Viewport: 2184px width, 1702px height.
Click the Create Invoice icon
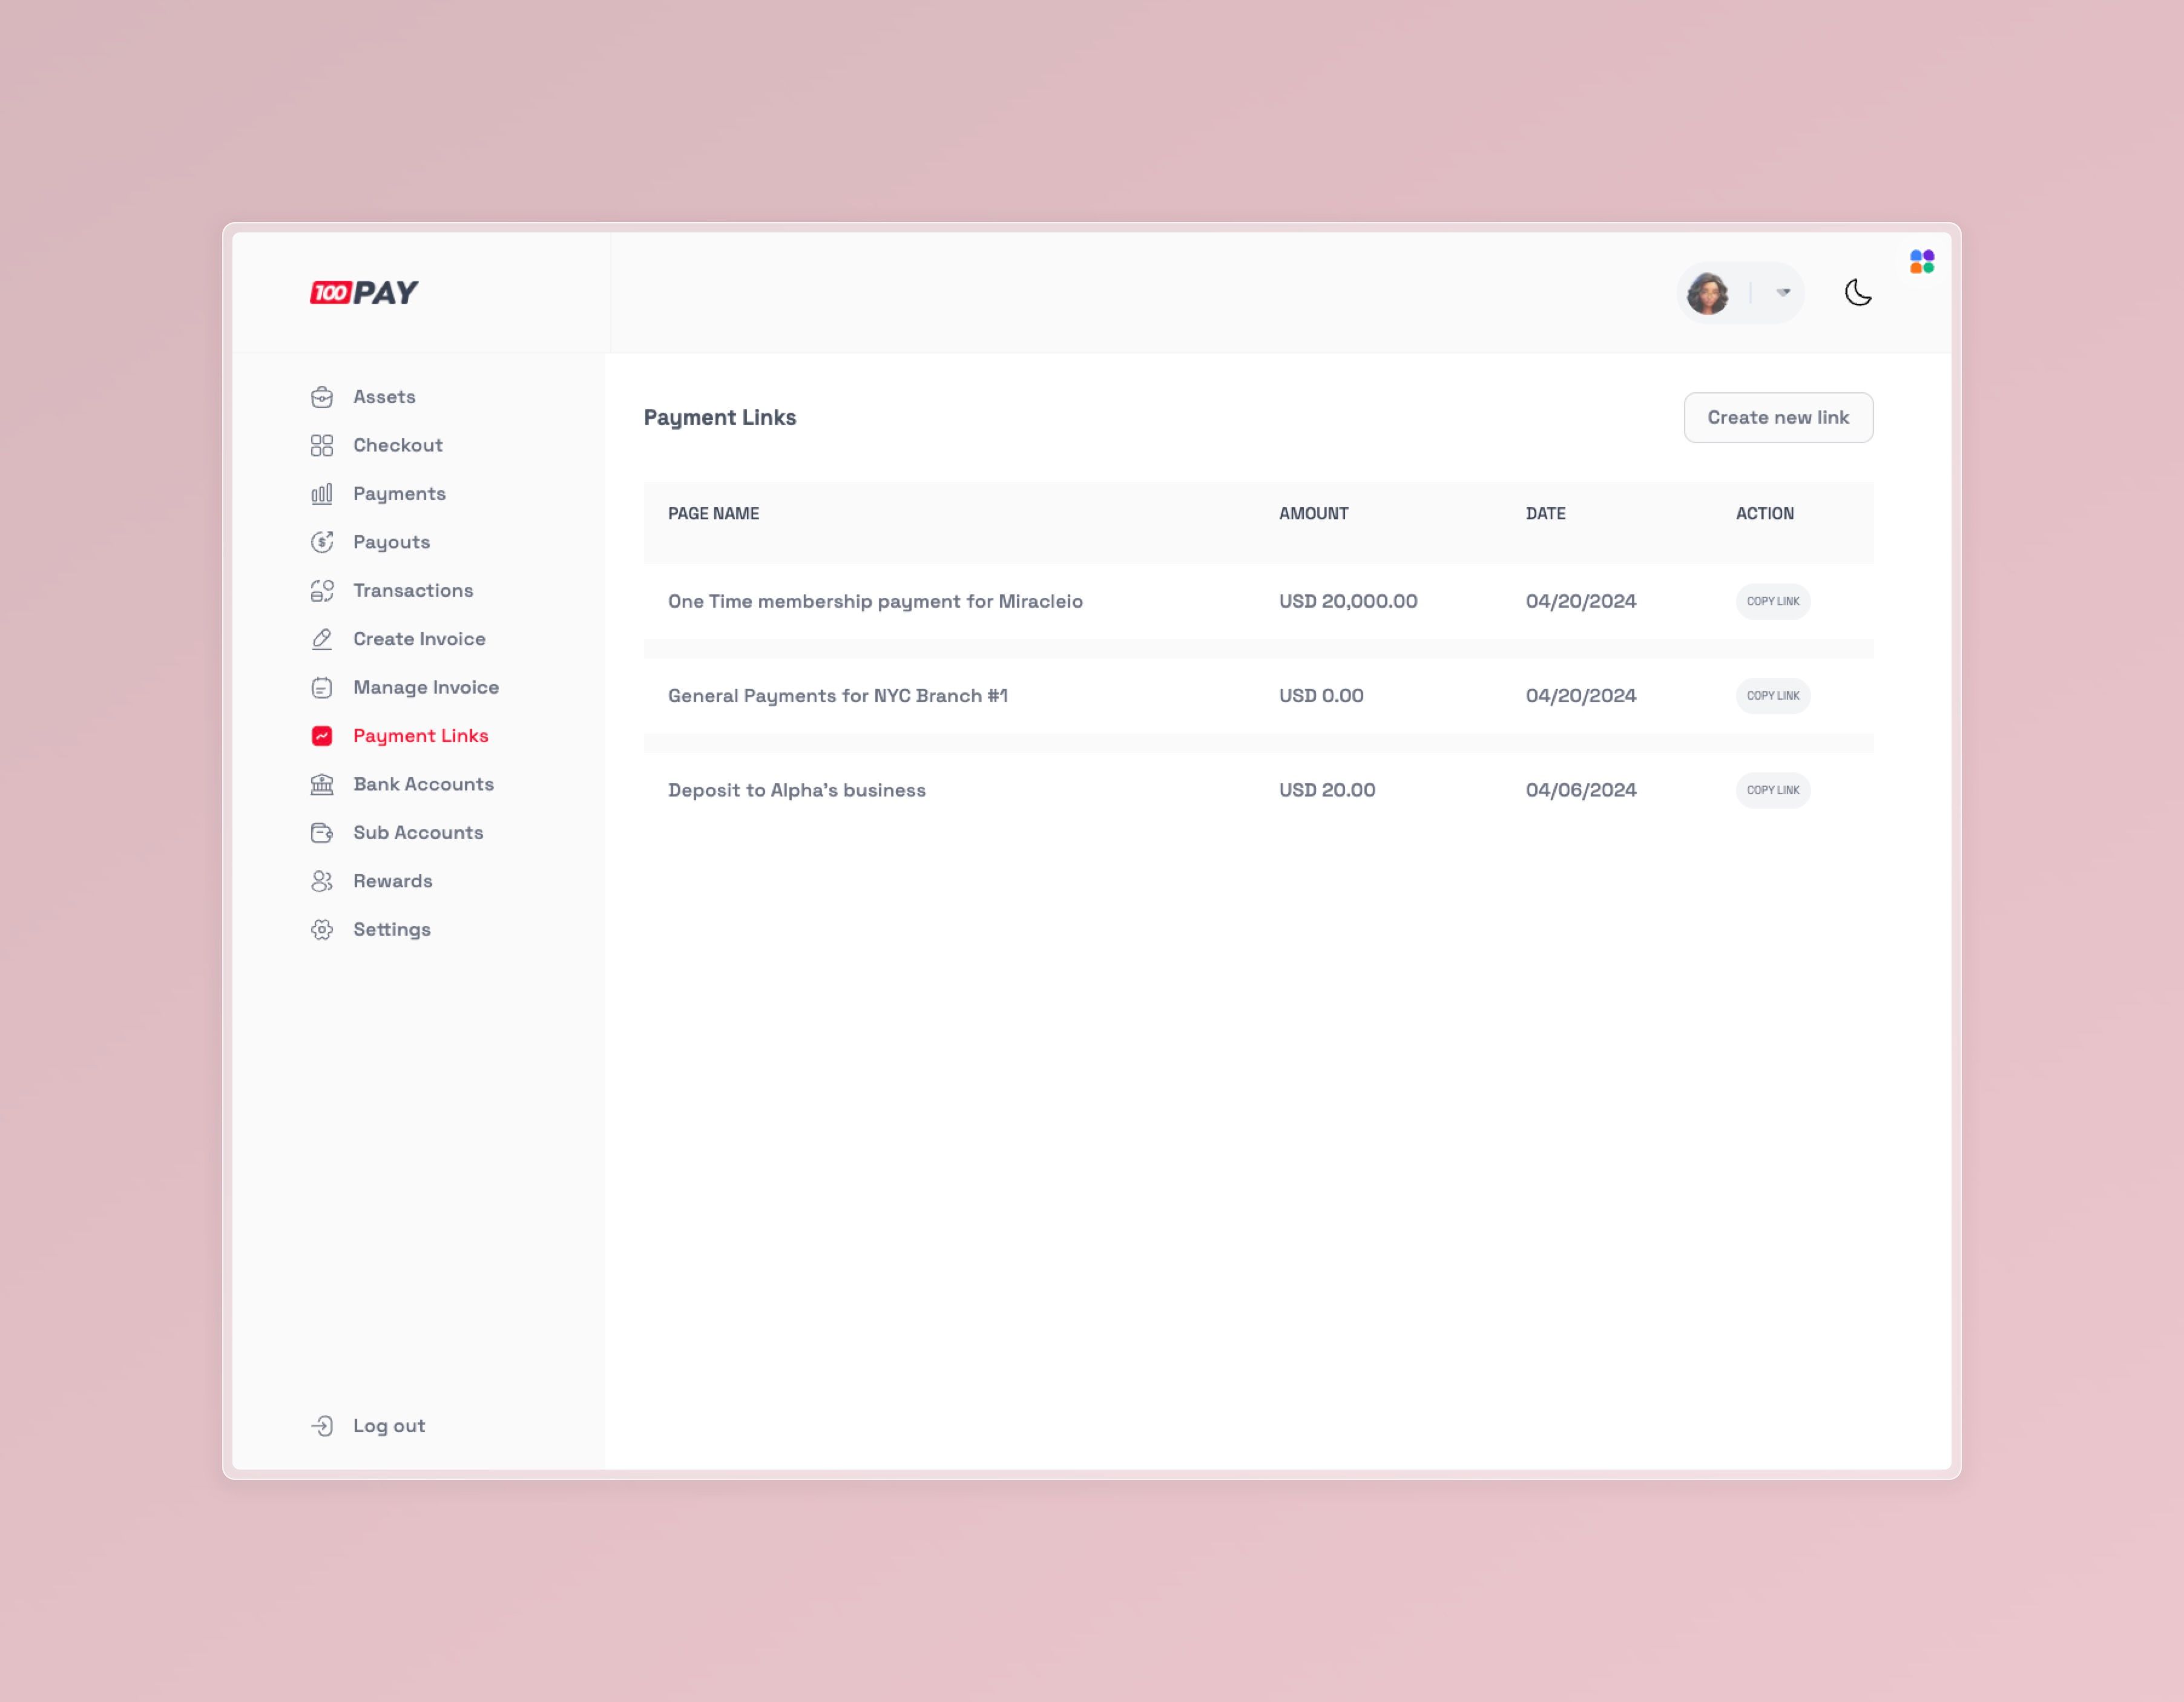(x=321, y=638)
